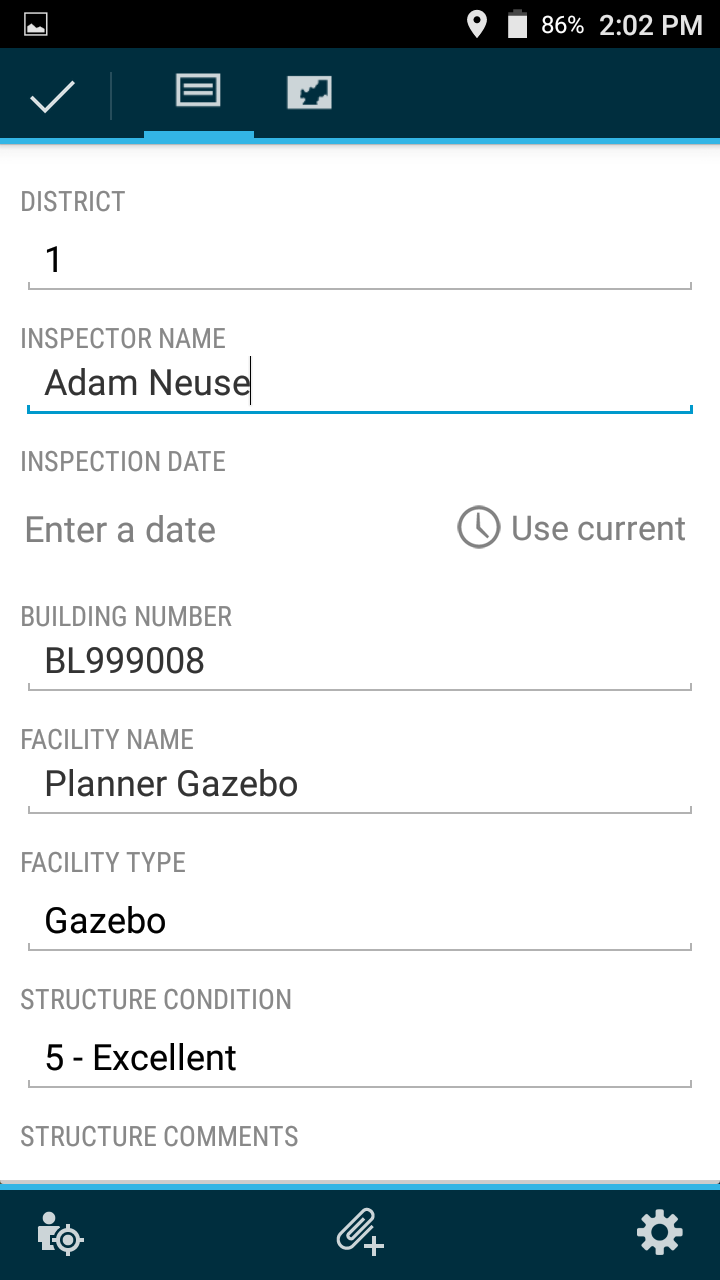Screen dimensions: 720x1280
Task: Tap the battery icon in status bar
Action: tap(517, 25)
